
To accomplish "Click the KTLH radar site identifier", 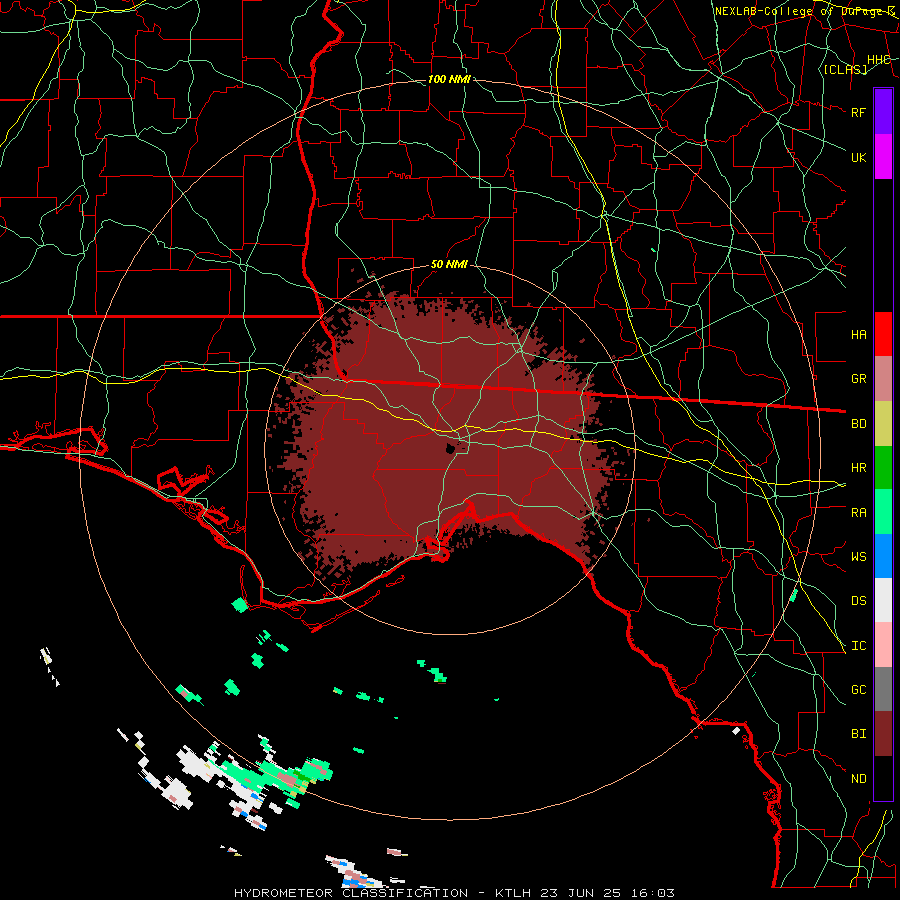I will (513, 893).
